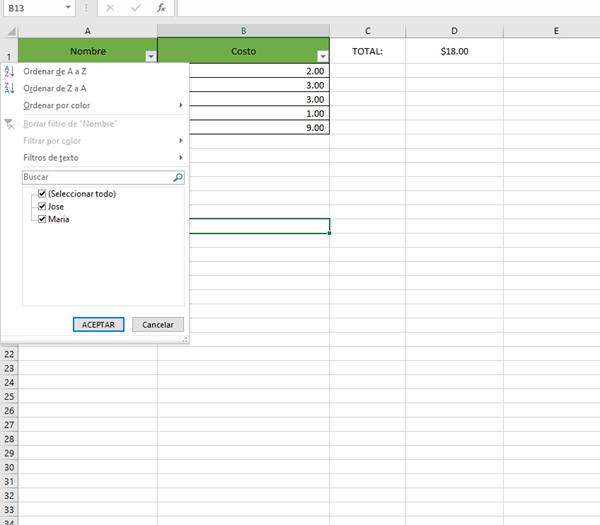Screen dimensions: 600x525
Task: Expand the Name Box dropdown arrow
Action: [x=68, y=7]
